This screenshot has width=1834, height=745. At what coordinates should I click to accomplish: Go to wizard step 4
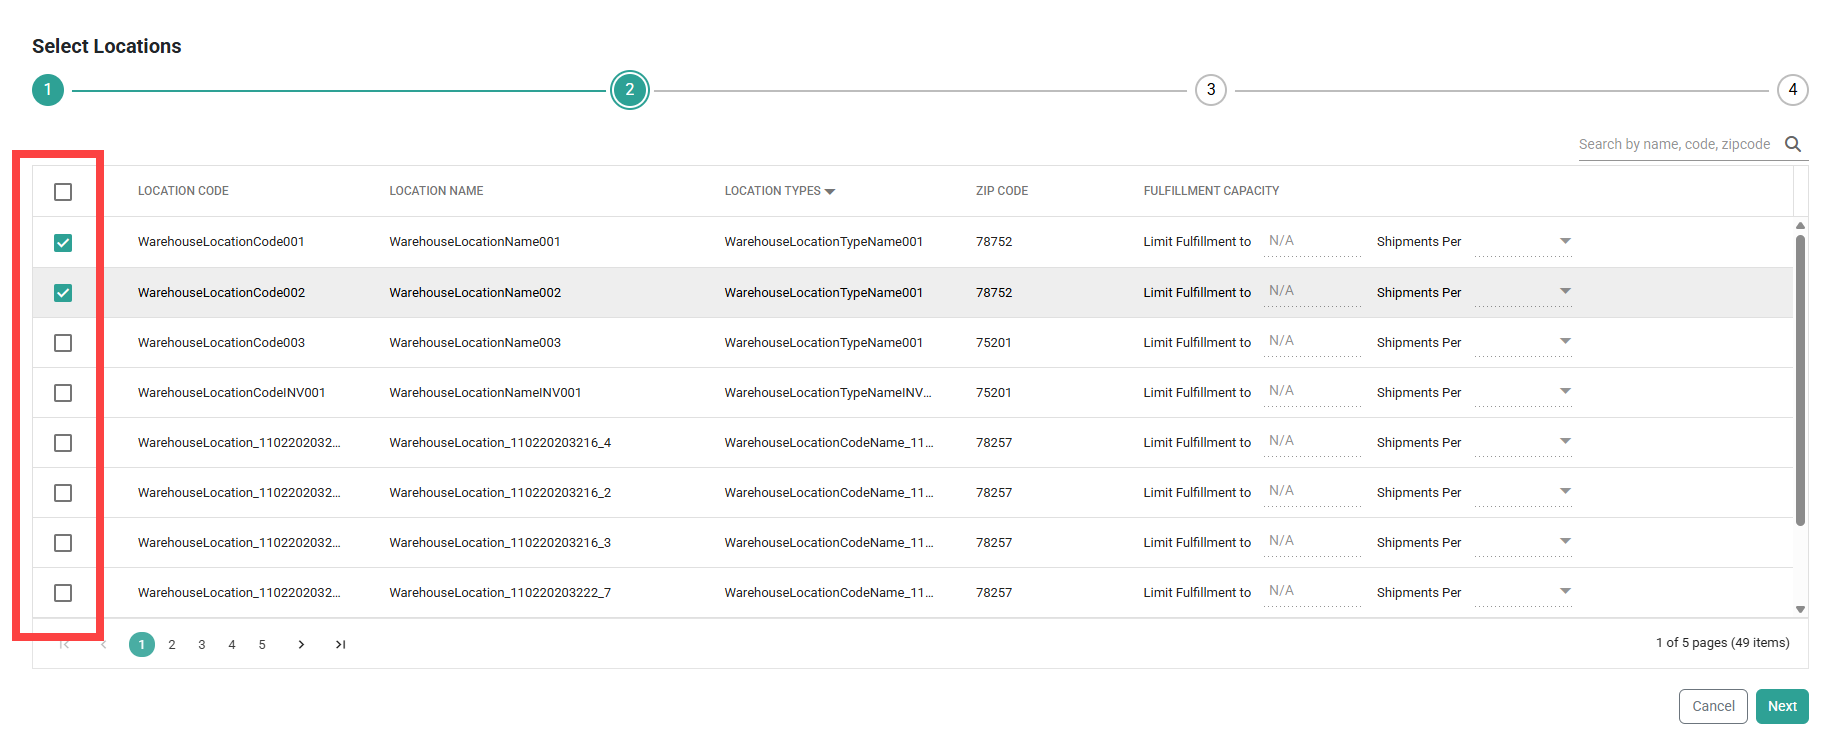(1793, 90)
